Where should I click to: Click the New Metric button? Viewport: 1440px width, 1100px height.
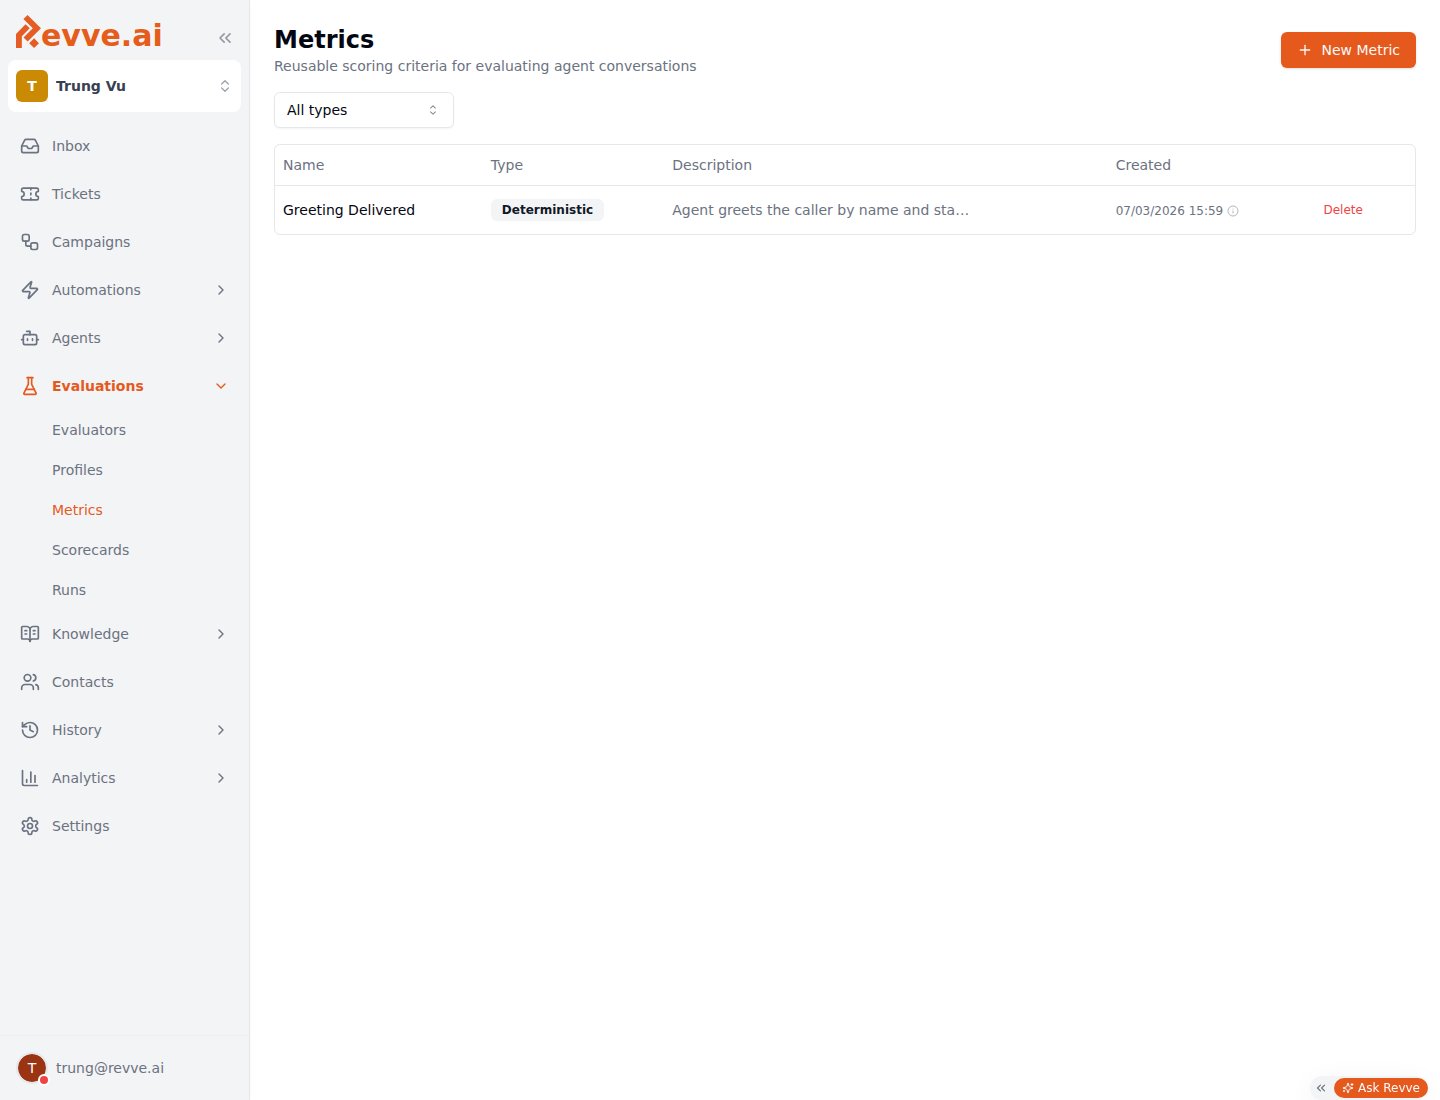pyautogui.click(x=1348, y=50)
